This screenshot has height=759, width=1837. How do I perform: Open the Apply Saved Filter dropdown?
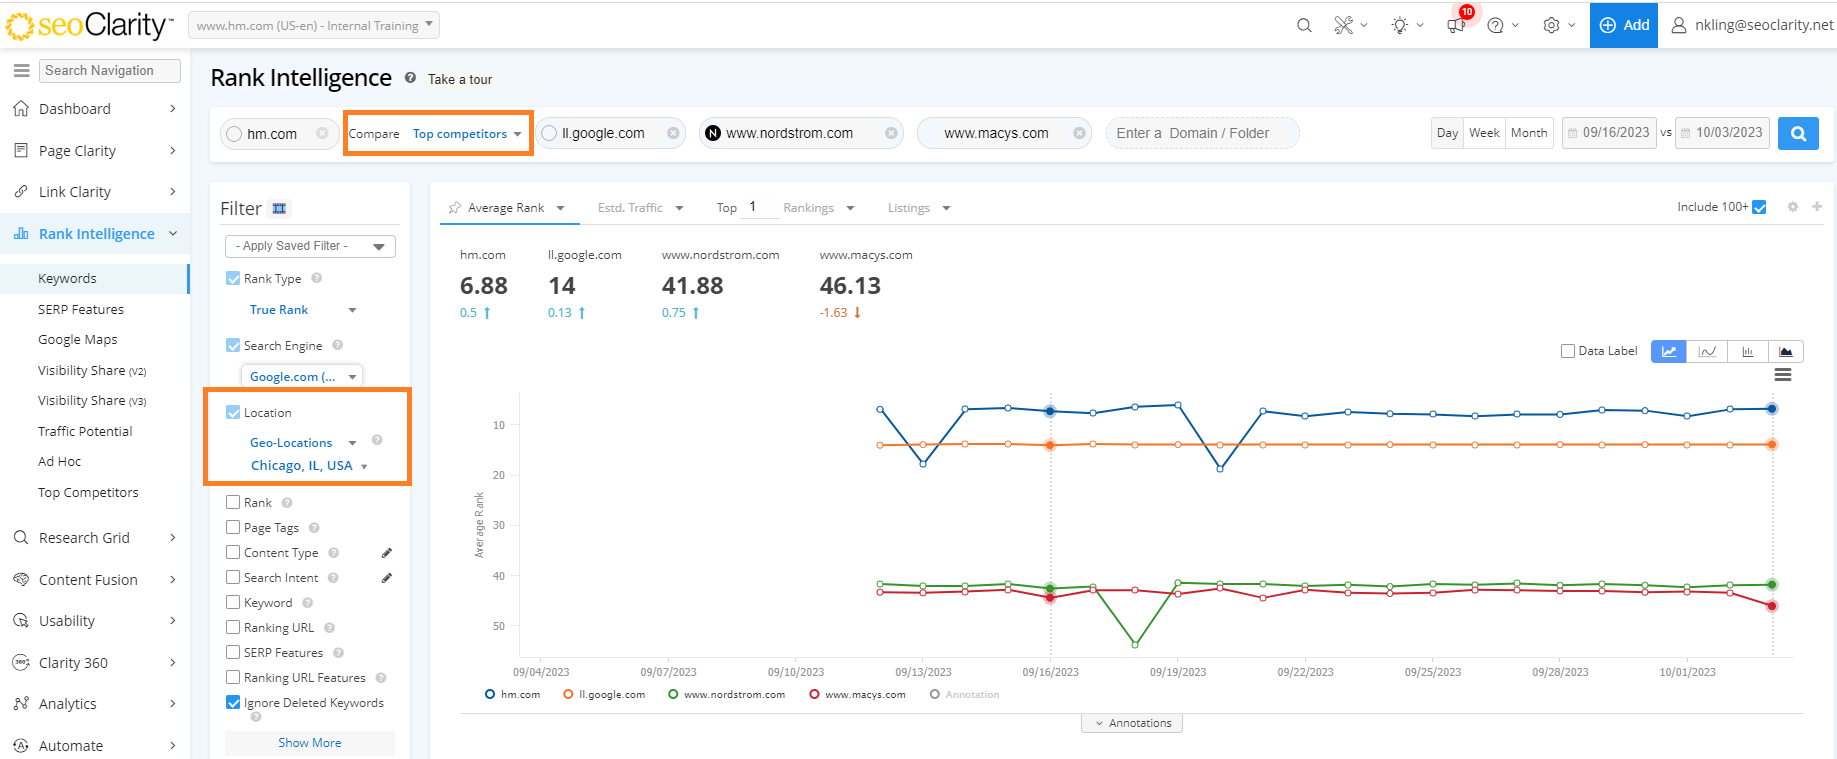tap(310, 246)
